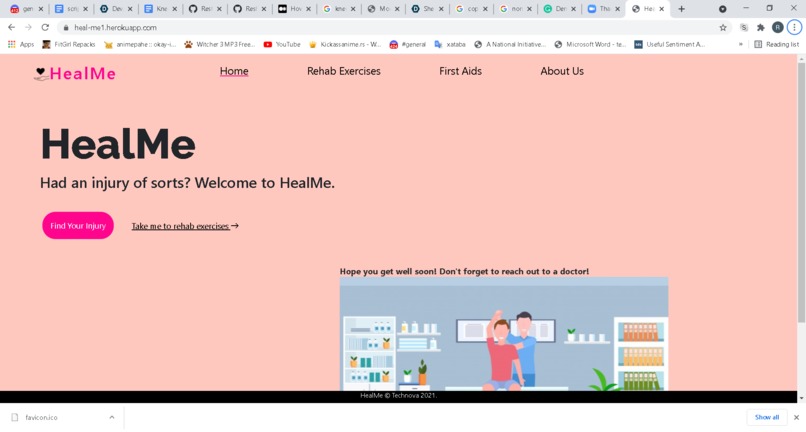Open the Kickassanime.rs bookmark

344,44
